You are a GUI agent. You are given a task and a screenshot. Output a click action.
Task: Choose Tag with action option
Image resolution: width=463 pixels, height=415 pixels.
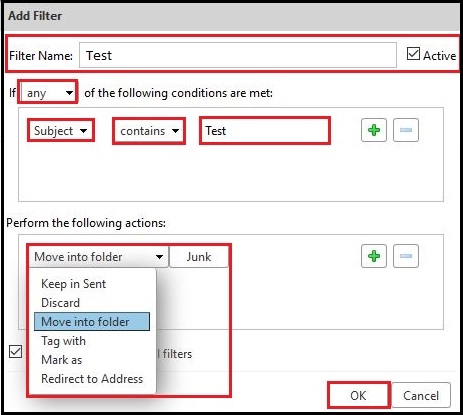[x=64, y=341]
